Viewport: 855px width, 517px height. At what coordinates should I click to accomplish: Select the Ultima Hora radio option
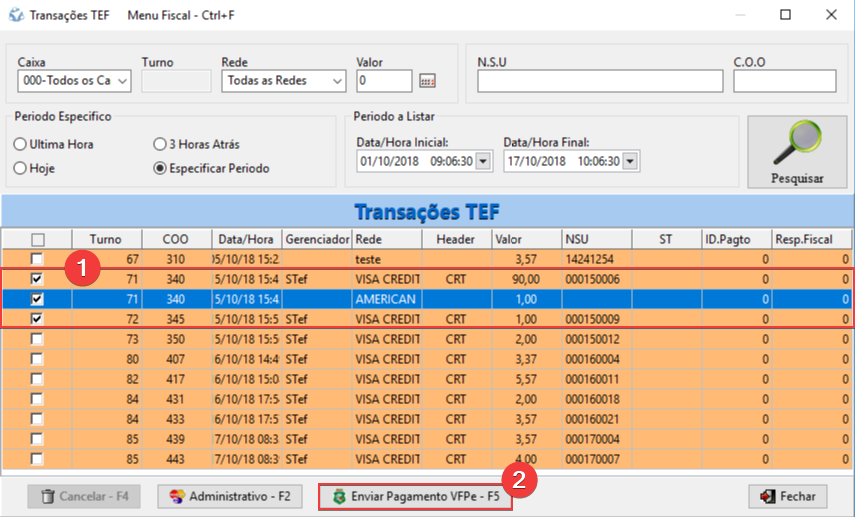(x=20, y=144)
